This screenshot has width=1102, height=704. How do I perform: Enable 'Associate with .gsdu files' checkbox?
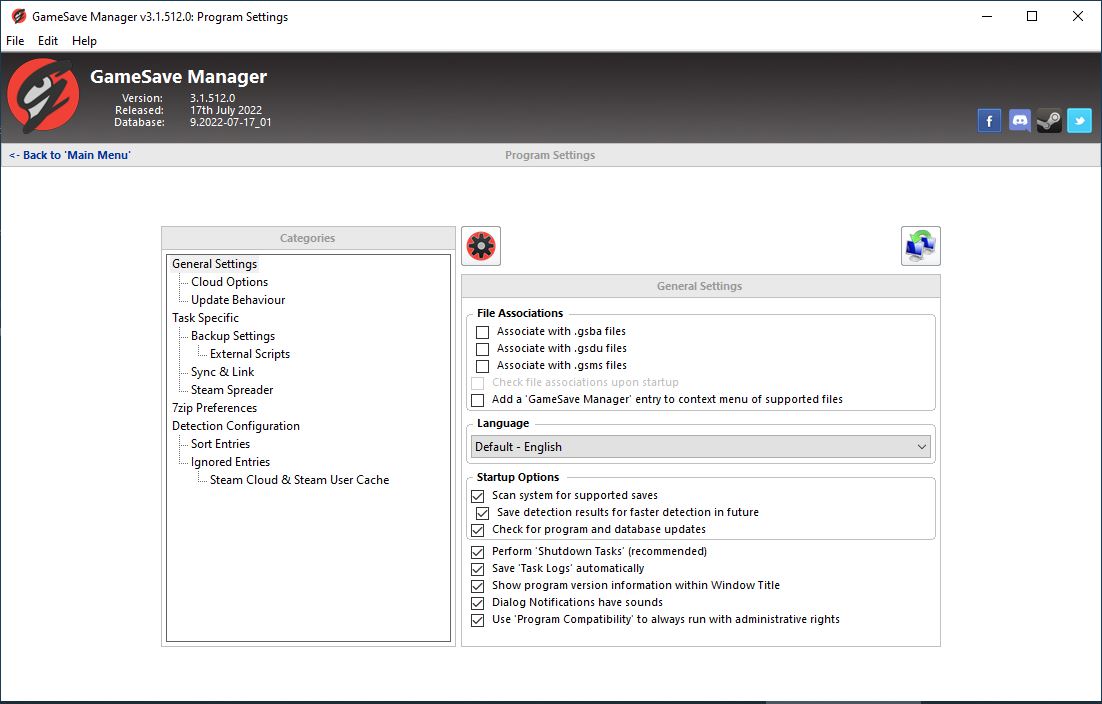coord(482,349)
